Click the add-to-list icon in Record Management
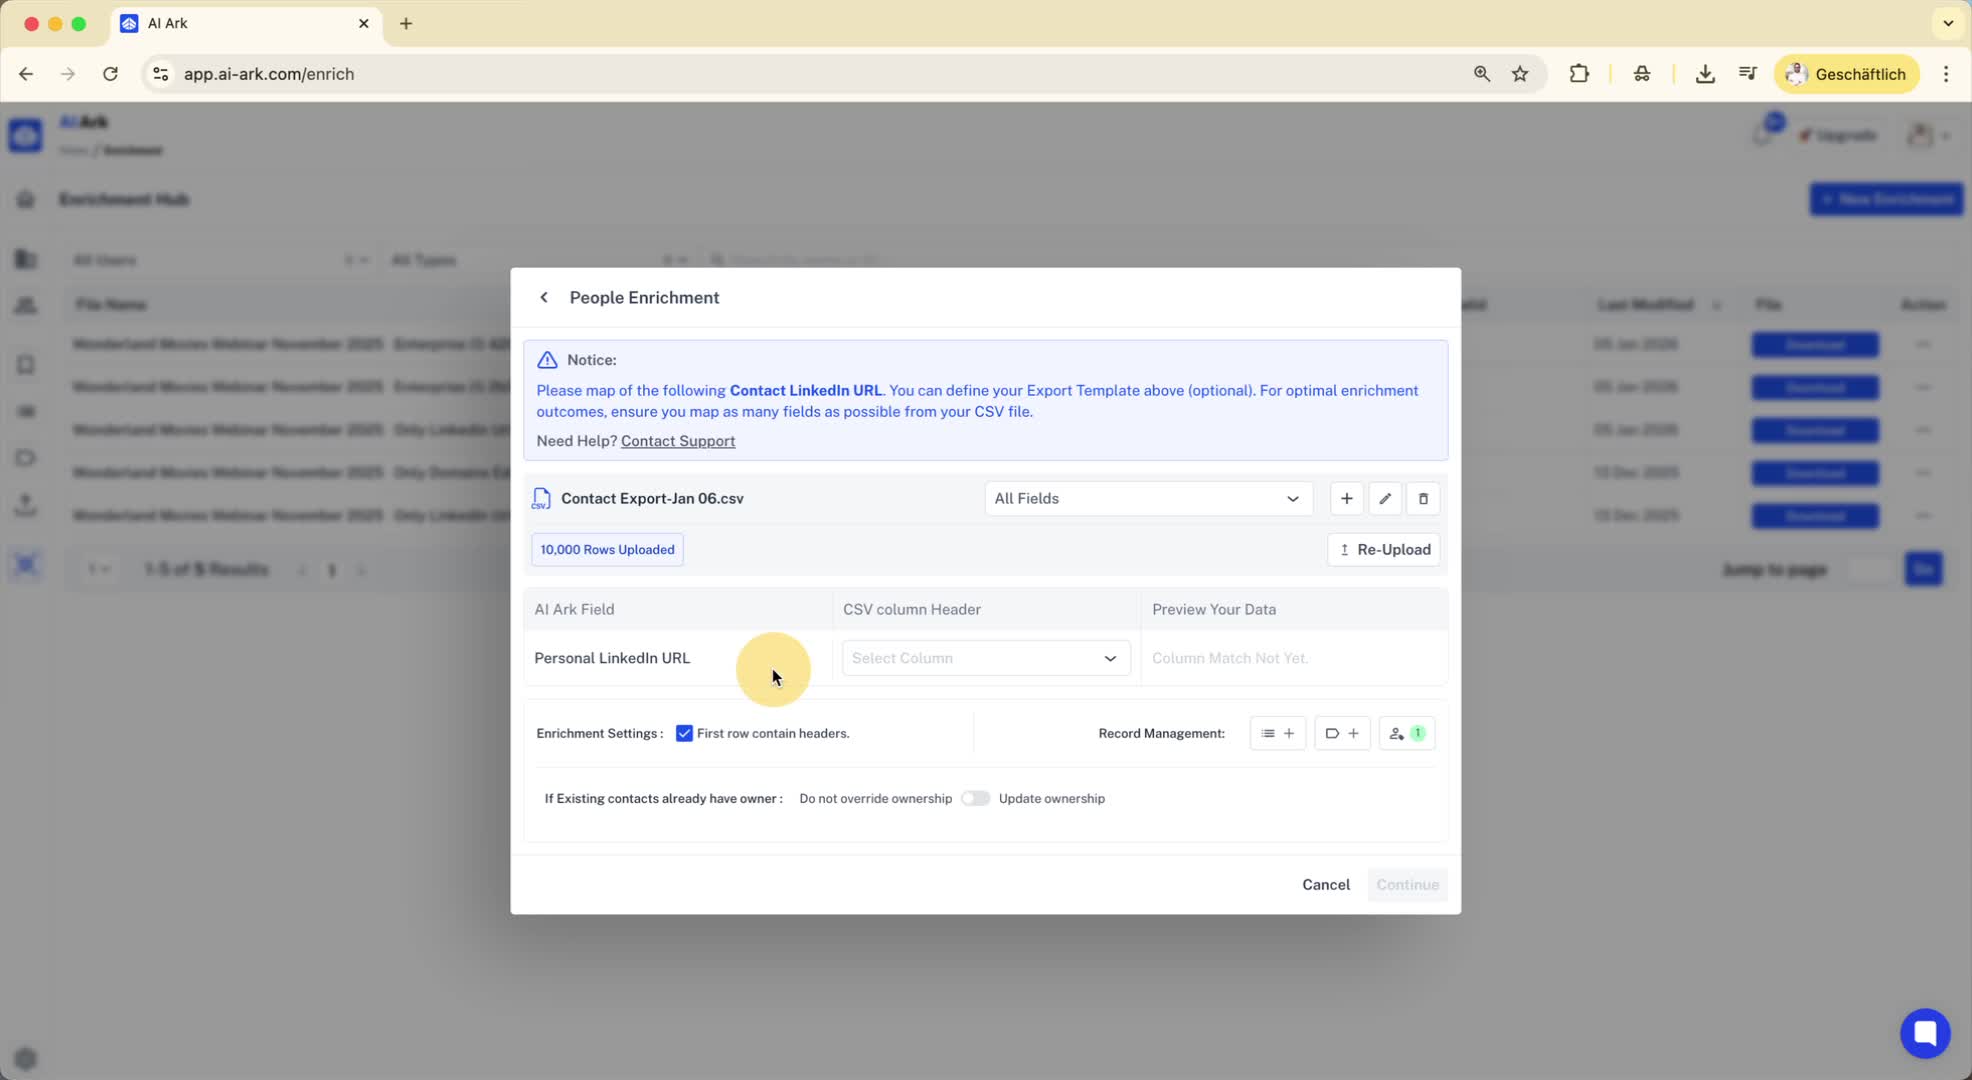The image size is (1972, 1080). [1277, 734]
